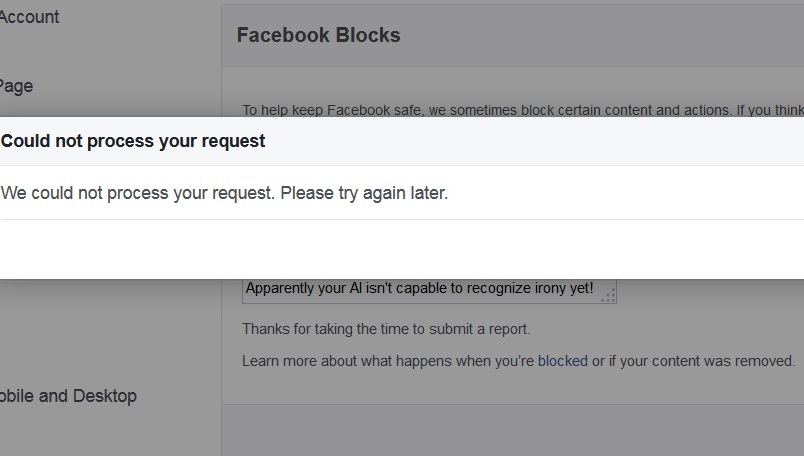The height and width of the screenshot is (456, 804).
Task: Go to Mobile and Desktop settings
Action: point(68,396)
